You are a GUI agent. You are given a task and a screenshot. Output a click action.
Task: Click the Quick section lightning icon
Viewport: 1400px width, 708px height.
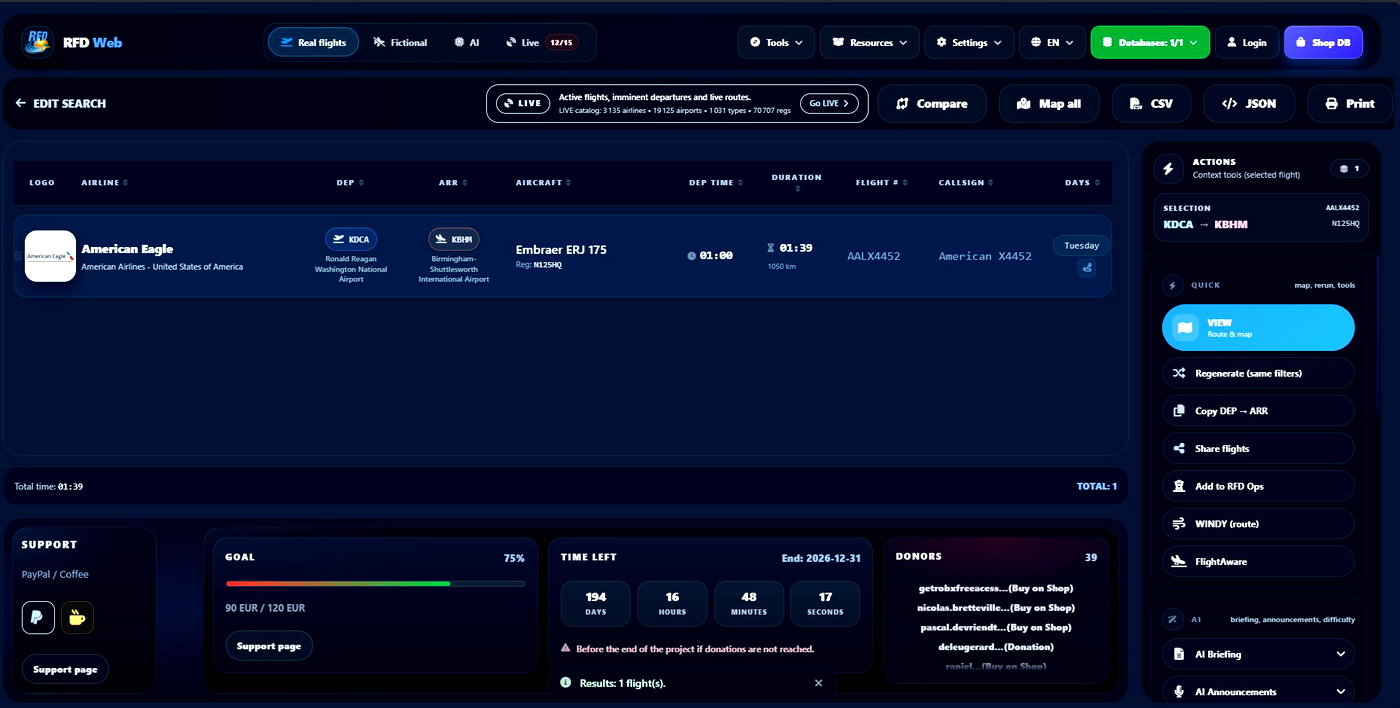[1174, 285]
